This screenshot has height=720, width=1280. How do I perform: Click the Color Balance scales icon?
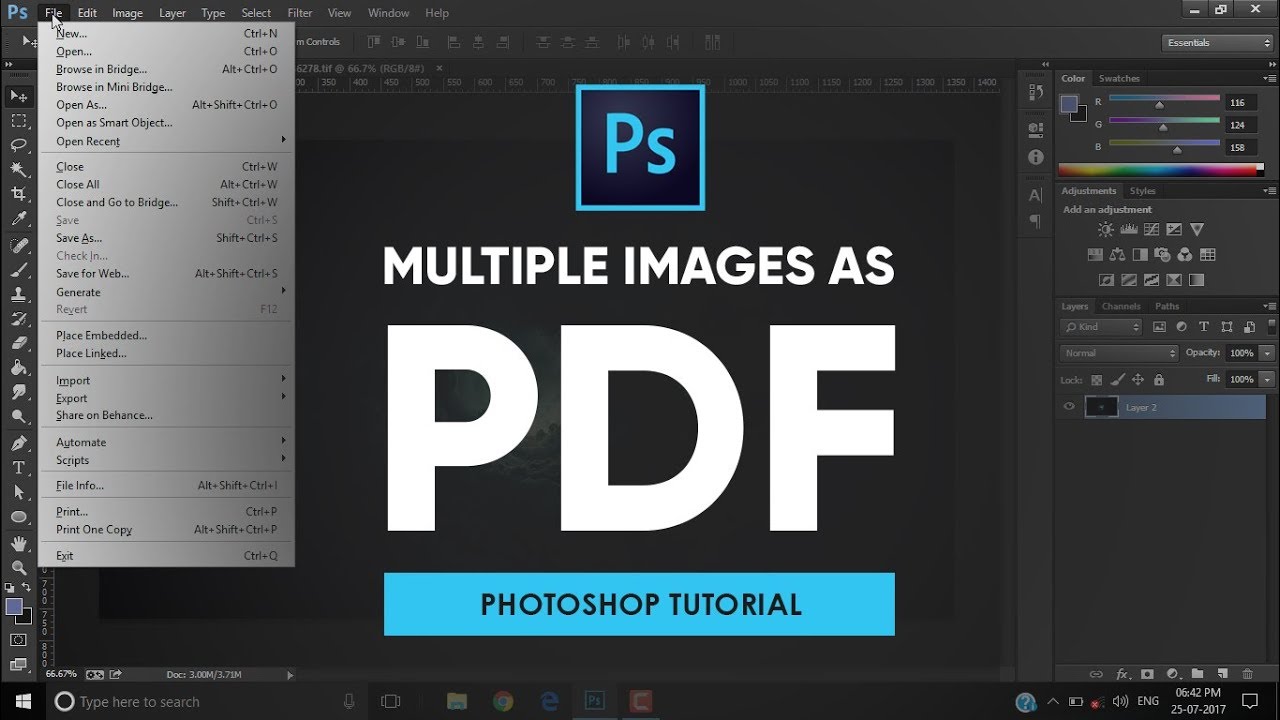pyautogui.click(x=1117, y=255)
